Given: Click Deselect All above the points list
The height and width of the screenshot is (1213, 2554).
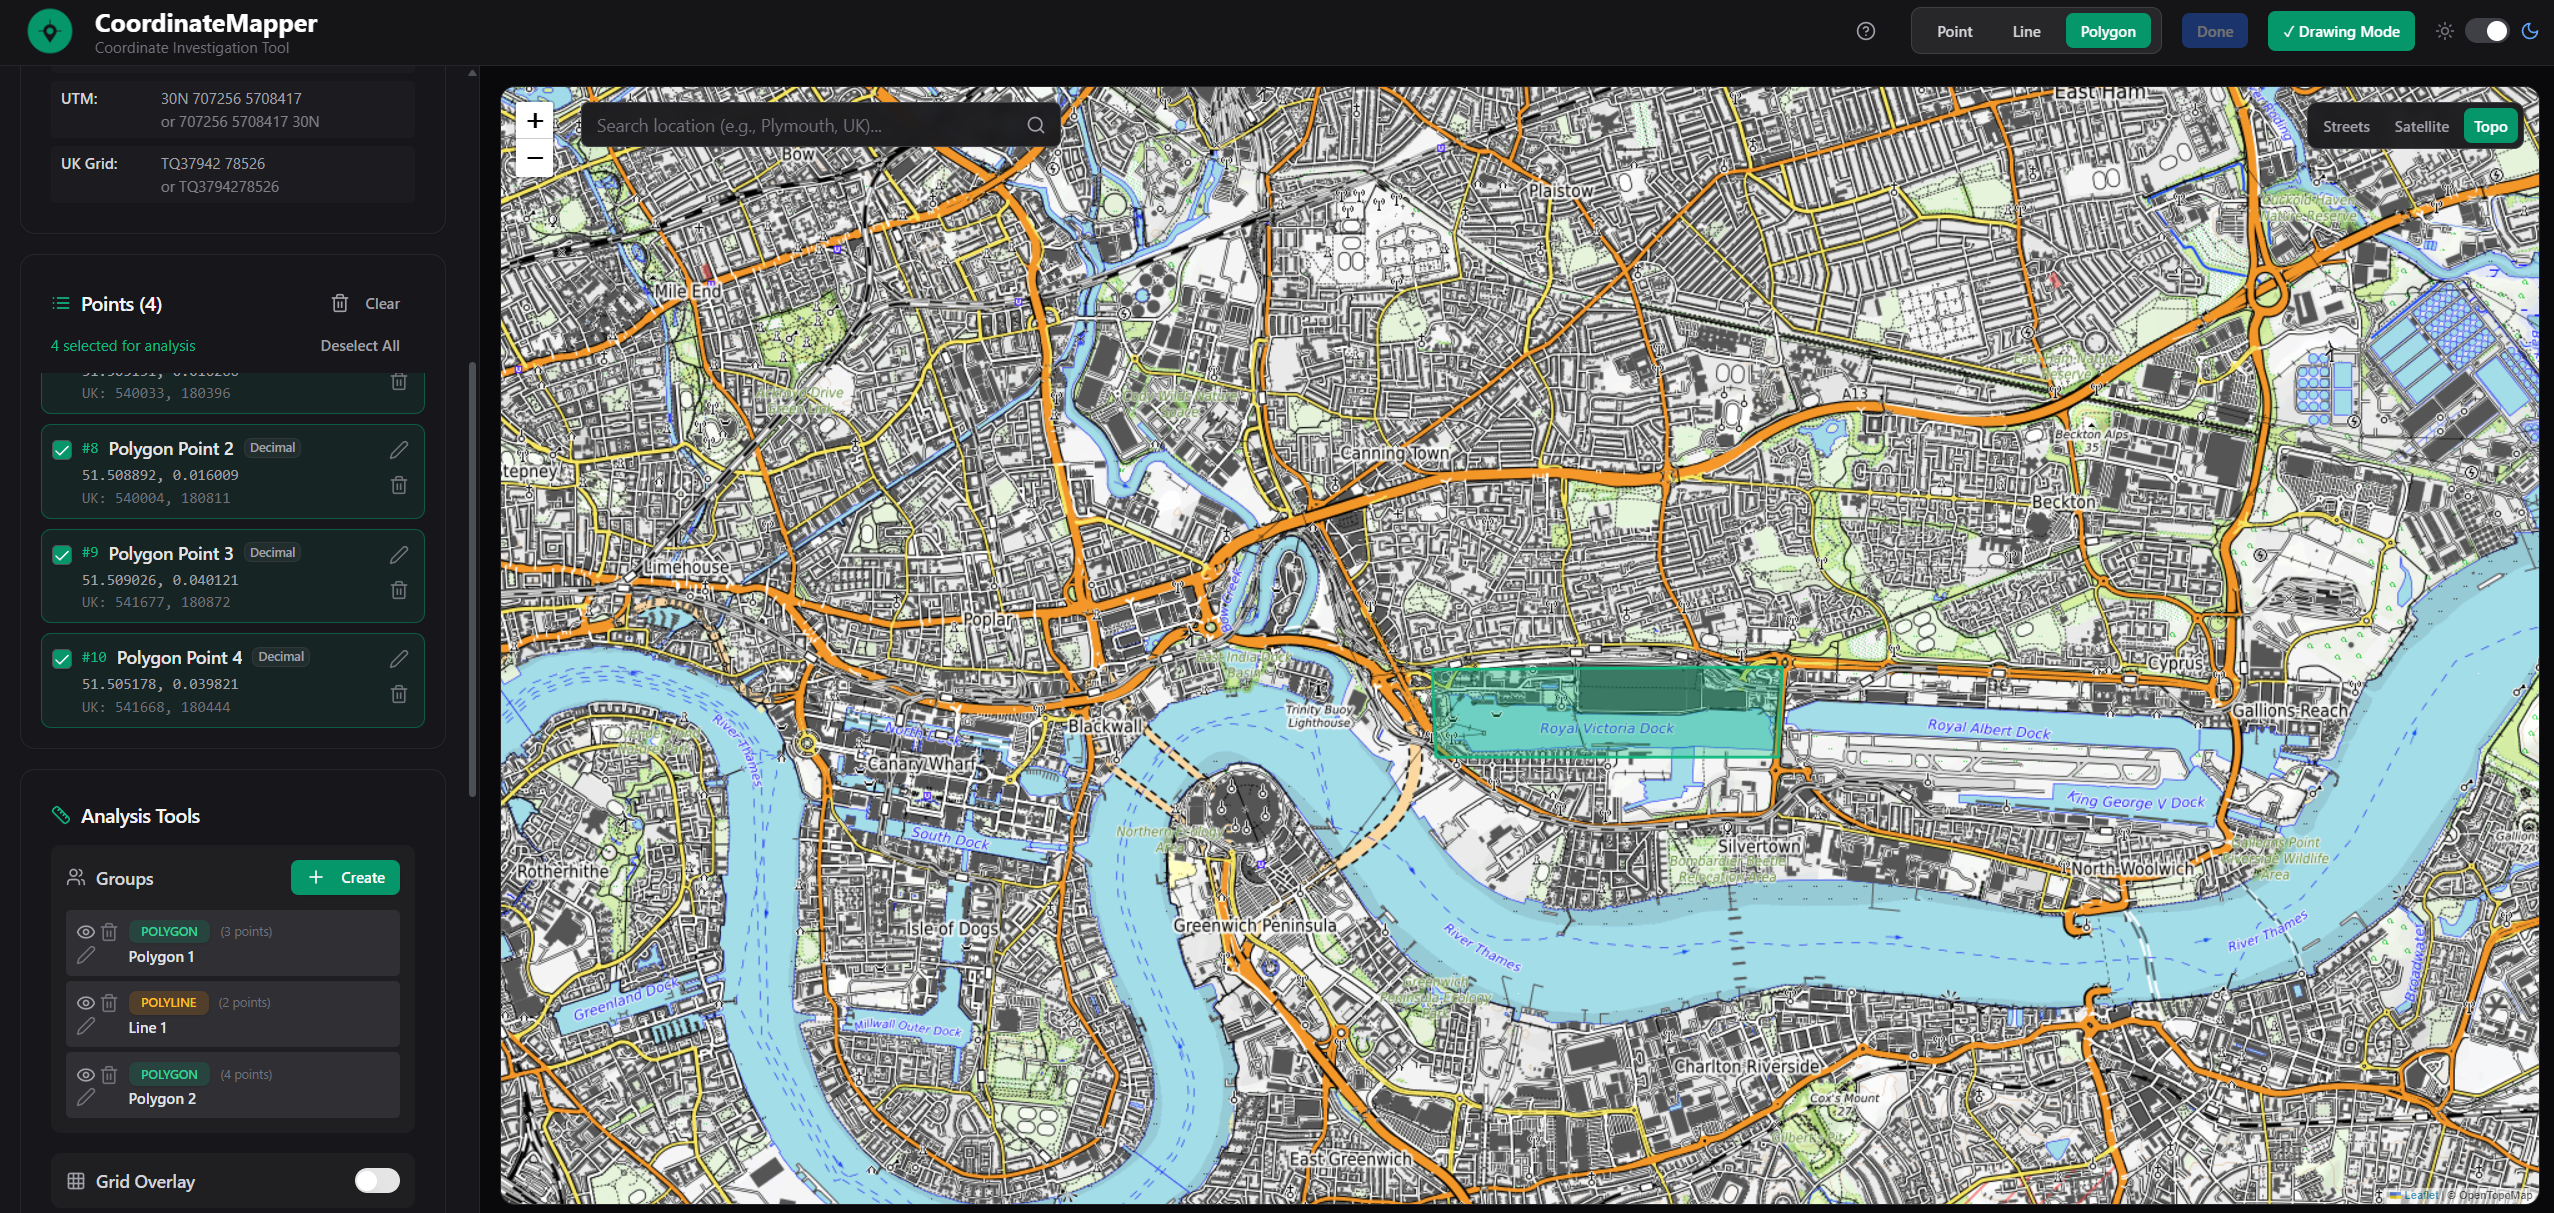Looking at the screenshot, I should click(359, 345).
